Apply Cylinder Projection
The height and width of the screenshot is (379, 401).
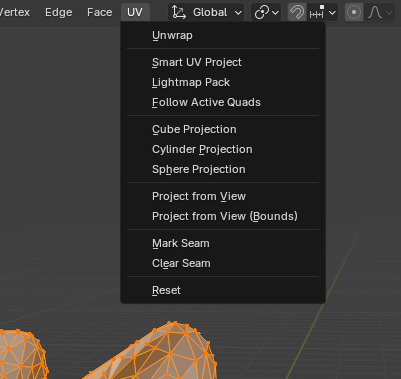pos(223,149)
